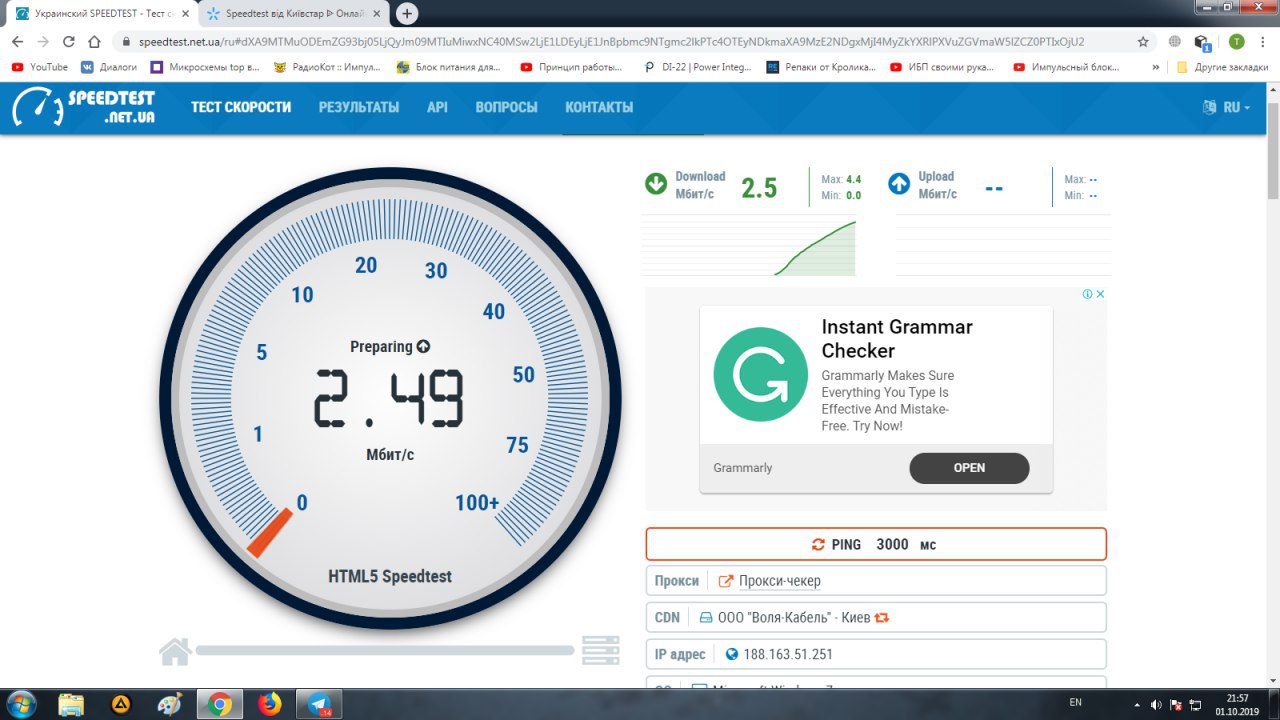1280x720 pixels.
Task: Close the ad with X icon
Action: click(1100, 294)
